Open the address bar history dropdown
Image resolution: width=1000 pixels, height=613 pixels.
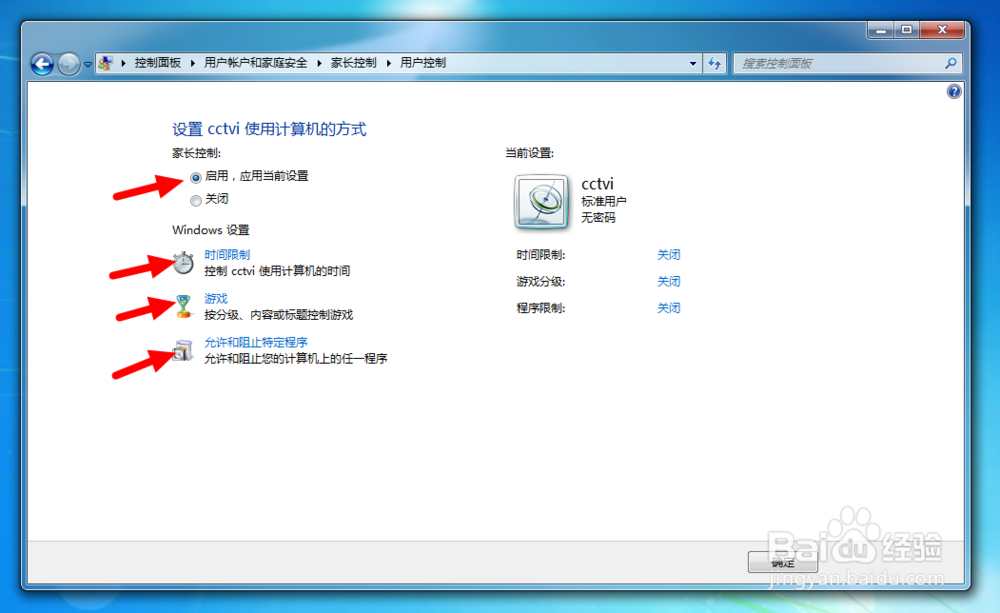click(x=693, y=64)
